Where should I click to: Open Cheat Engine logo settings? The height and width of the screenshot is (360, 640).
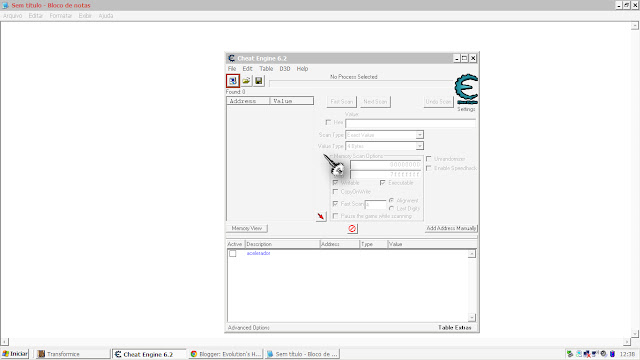tap(466, 89)
